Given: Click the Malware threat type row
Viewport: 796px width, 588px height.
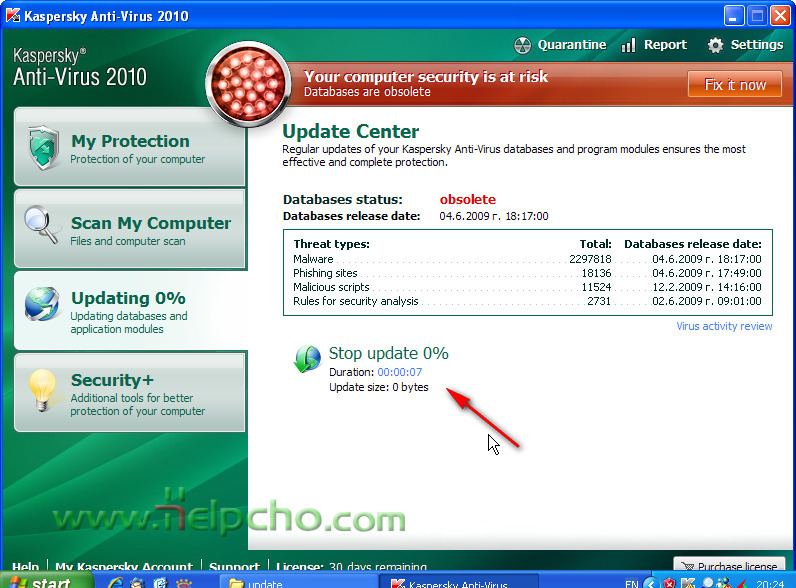Looking at the screenshot, I should click(527, 259).
